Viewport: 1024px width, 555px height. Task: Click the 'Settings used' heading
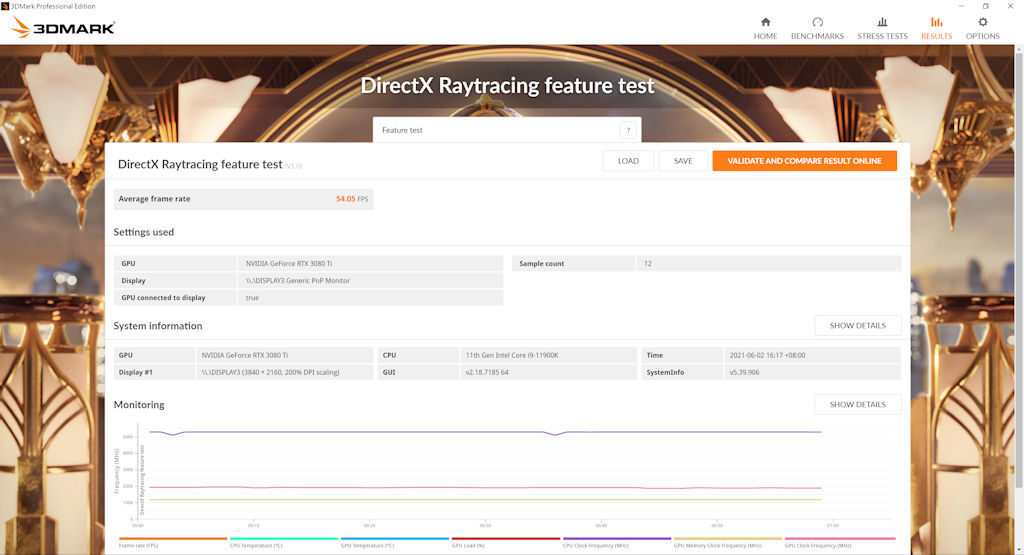(144, 232)
